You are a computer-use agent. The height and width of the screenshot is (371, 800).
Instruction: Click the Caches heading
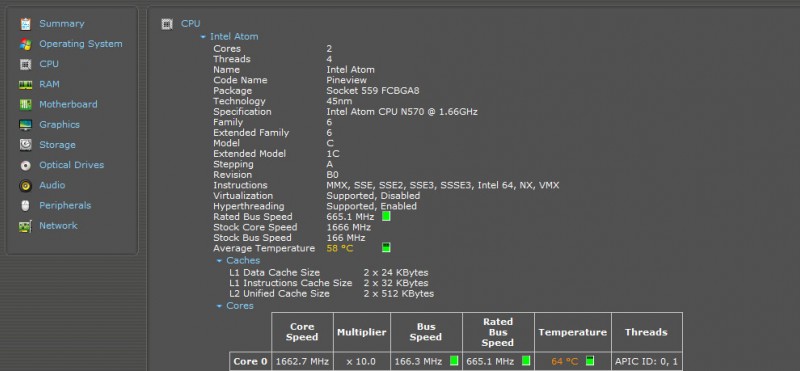tap(243, 260)
